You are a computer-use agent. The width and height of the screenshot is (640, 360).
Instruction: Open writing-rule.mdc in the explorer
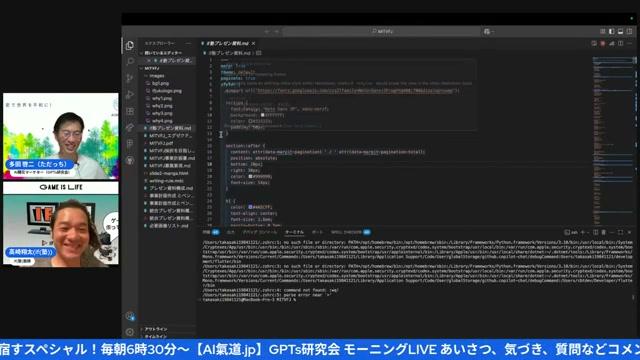click(x=166, y=180)
